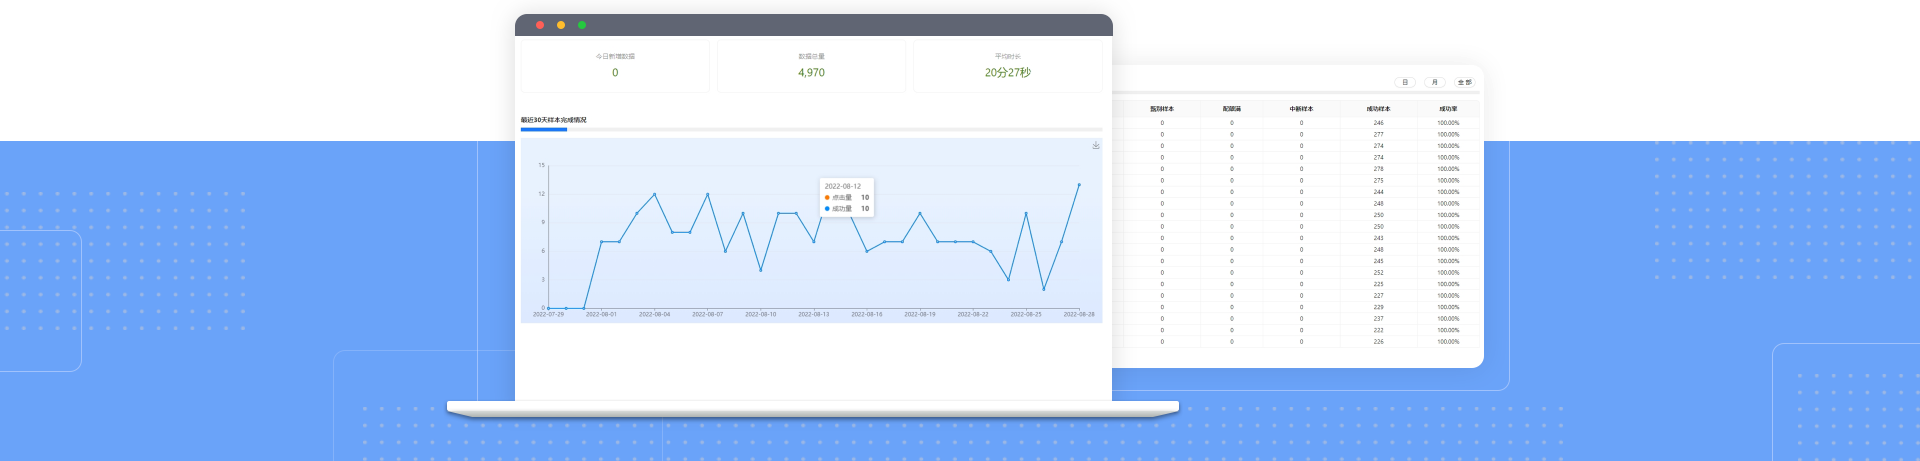Image resolution: width=1920 pixels, height=461 pixels.
Task: Click the 甄别样本 column header
Action: (x=1162, y=109)
